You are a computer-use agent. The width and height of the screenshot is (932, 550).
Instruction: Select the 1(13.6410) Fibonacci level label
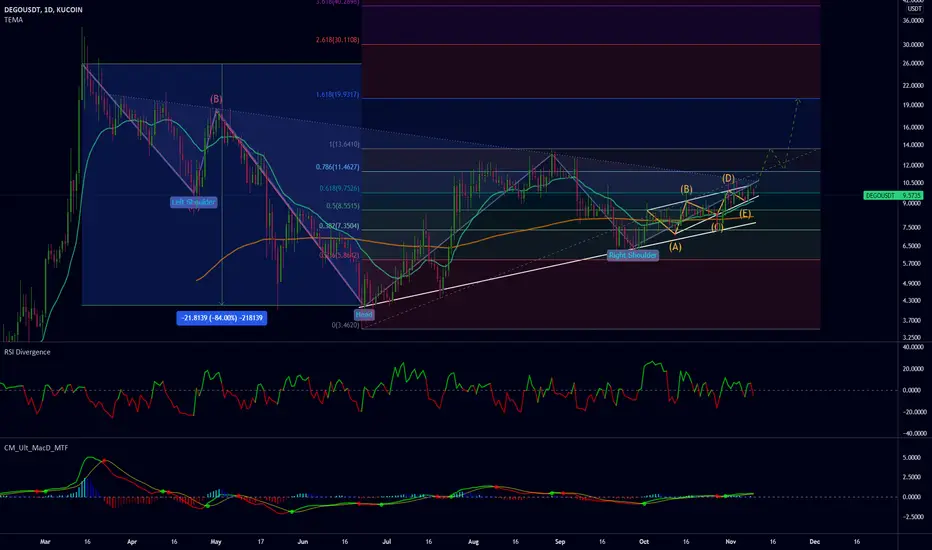coord(344,144)
